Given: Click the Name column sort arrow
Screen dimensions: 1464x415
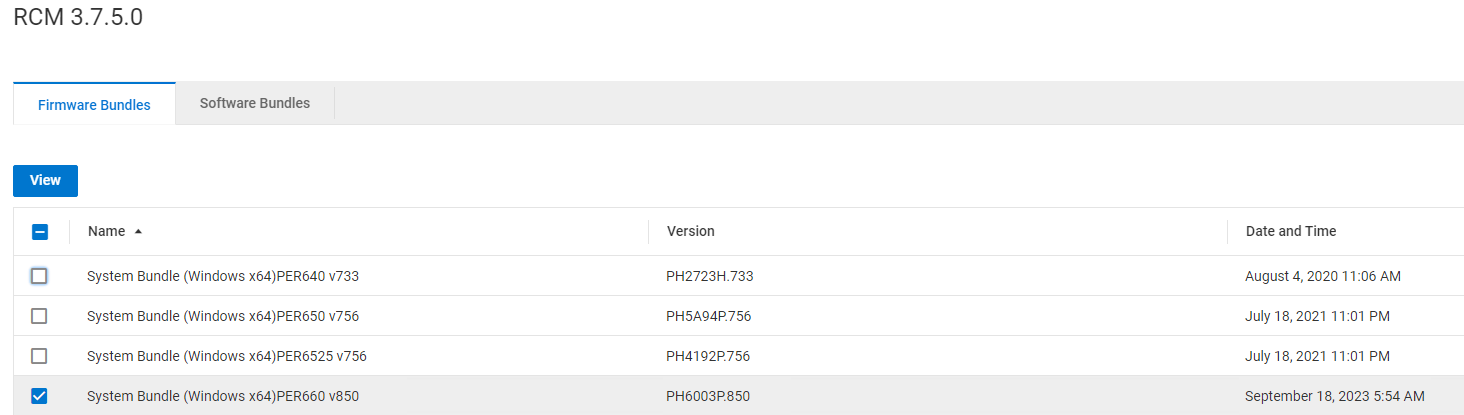Looking at the screenshot, I should click(x=138, y=231).
